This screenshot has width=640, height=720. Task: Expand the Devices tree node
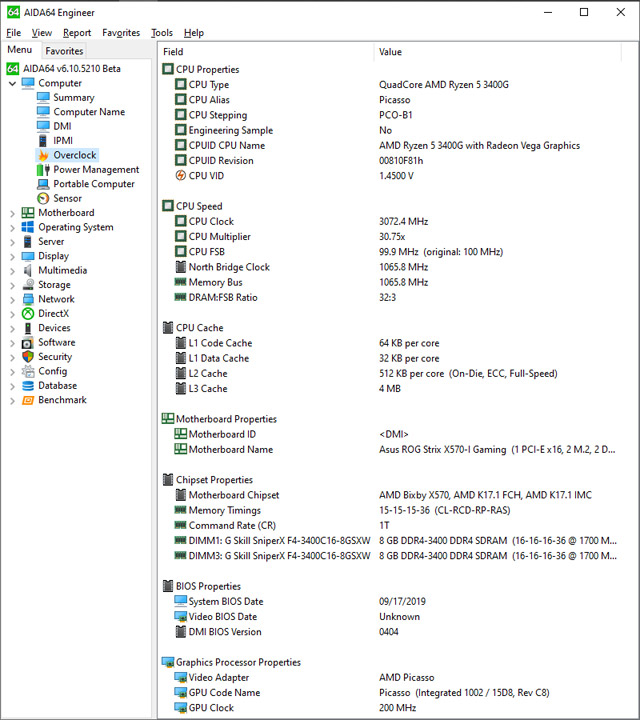tap(12, 328)
